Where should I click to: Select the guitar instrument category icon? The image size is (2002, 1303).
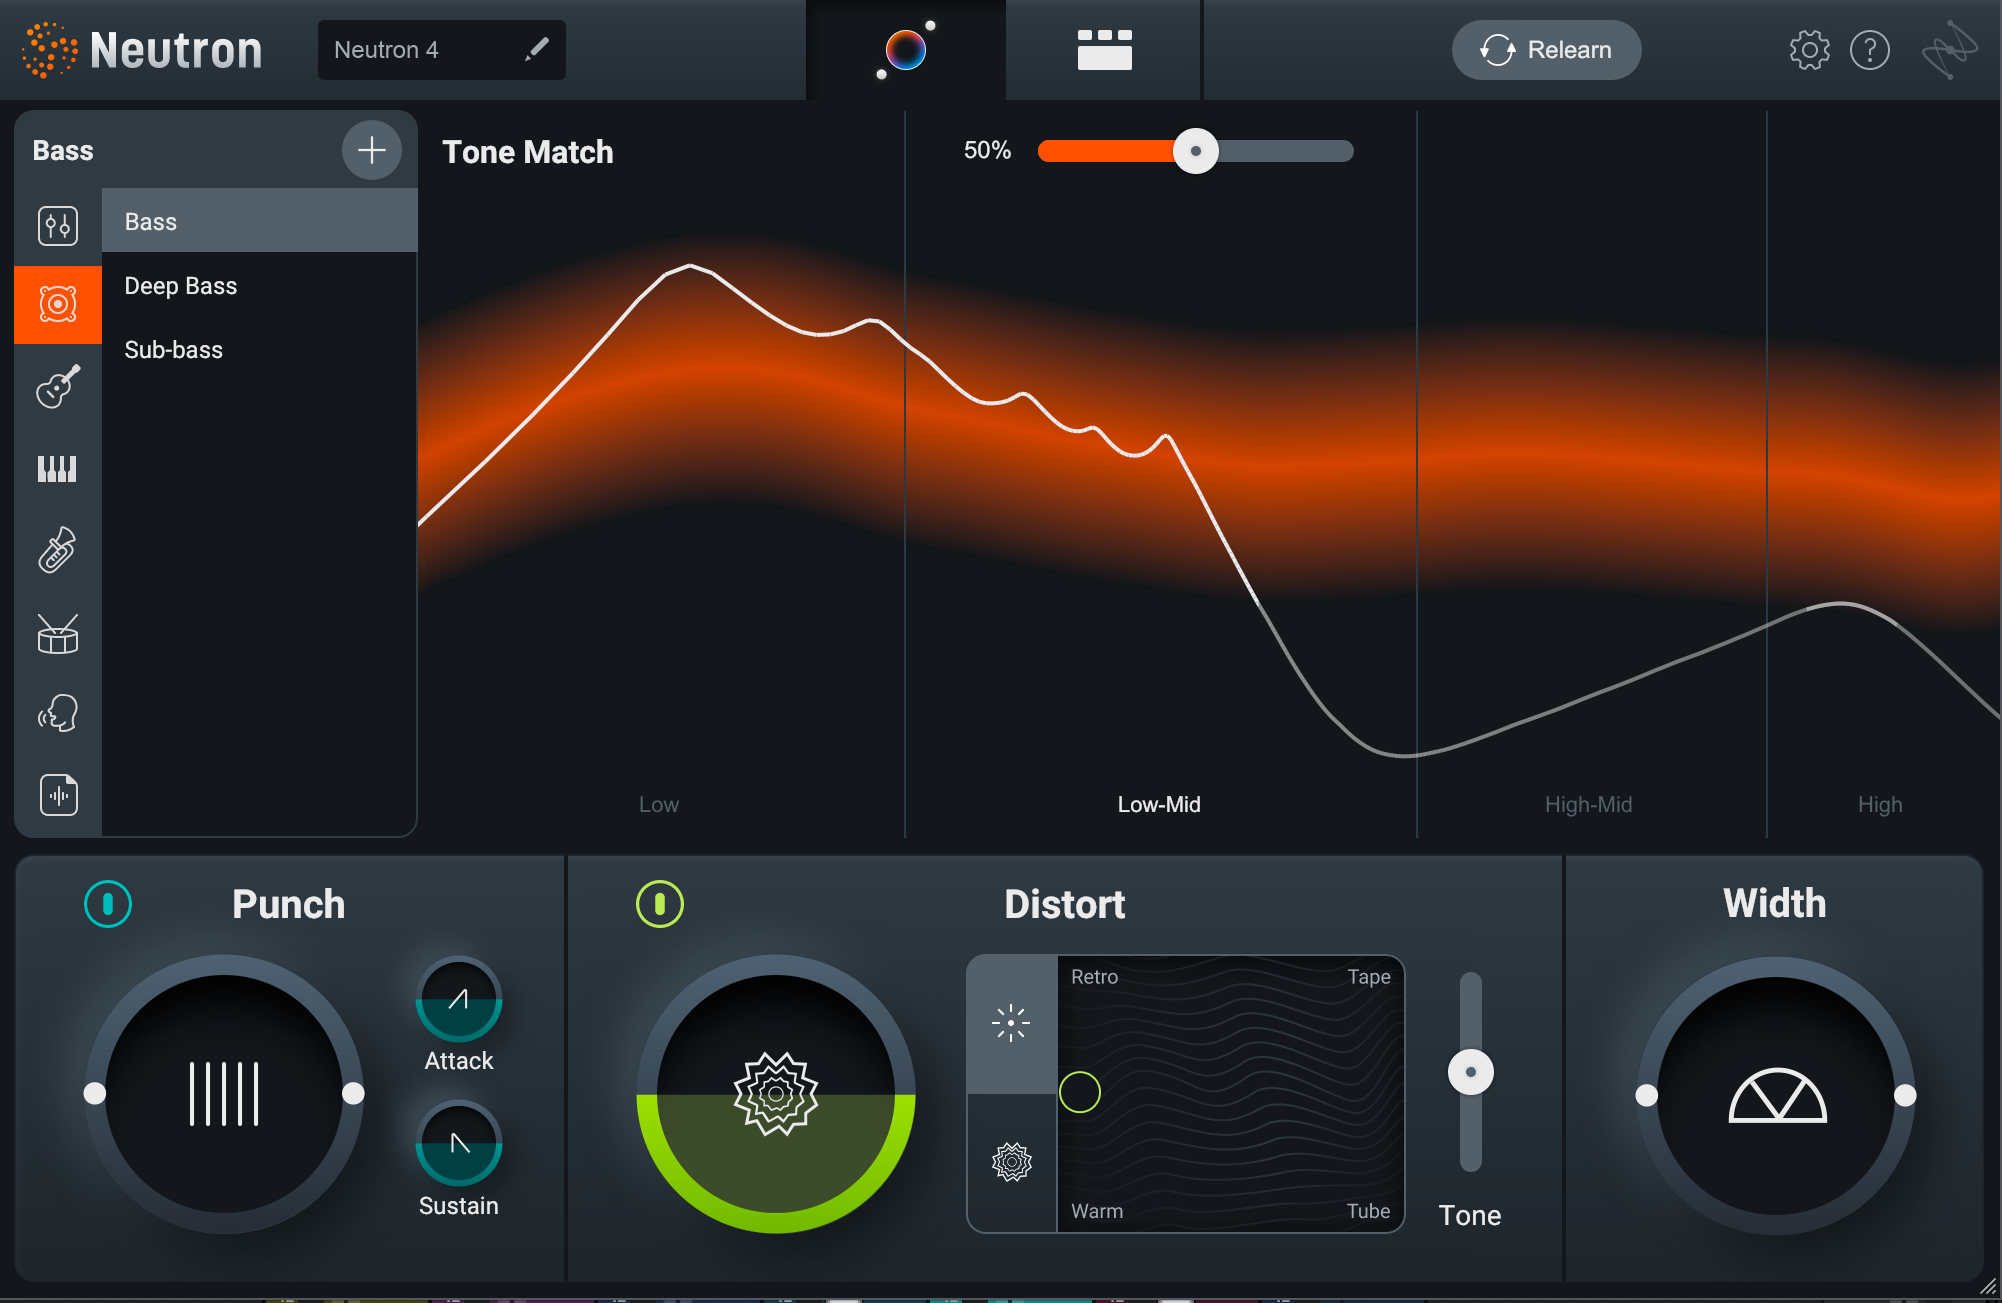58,387
